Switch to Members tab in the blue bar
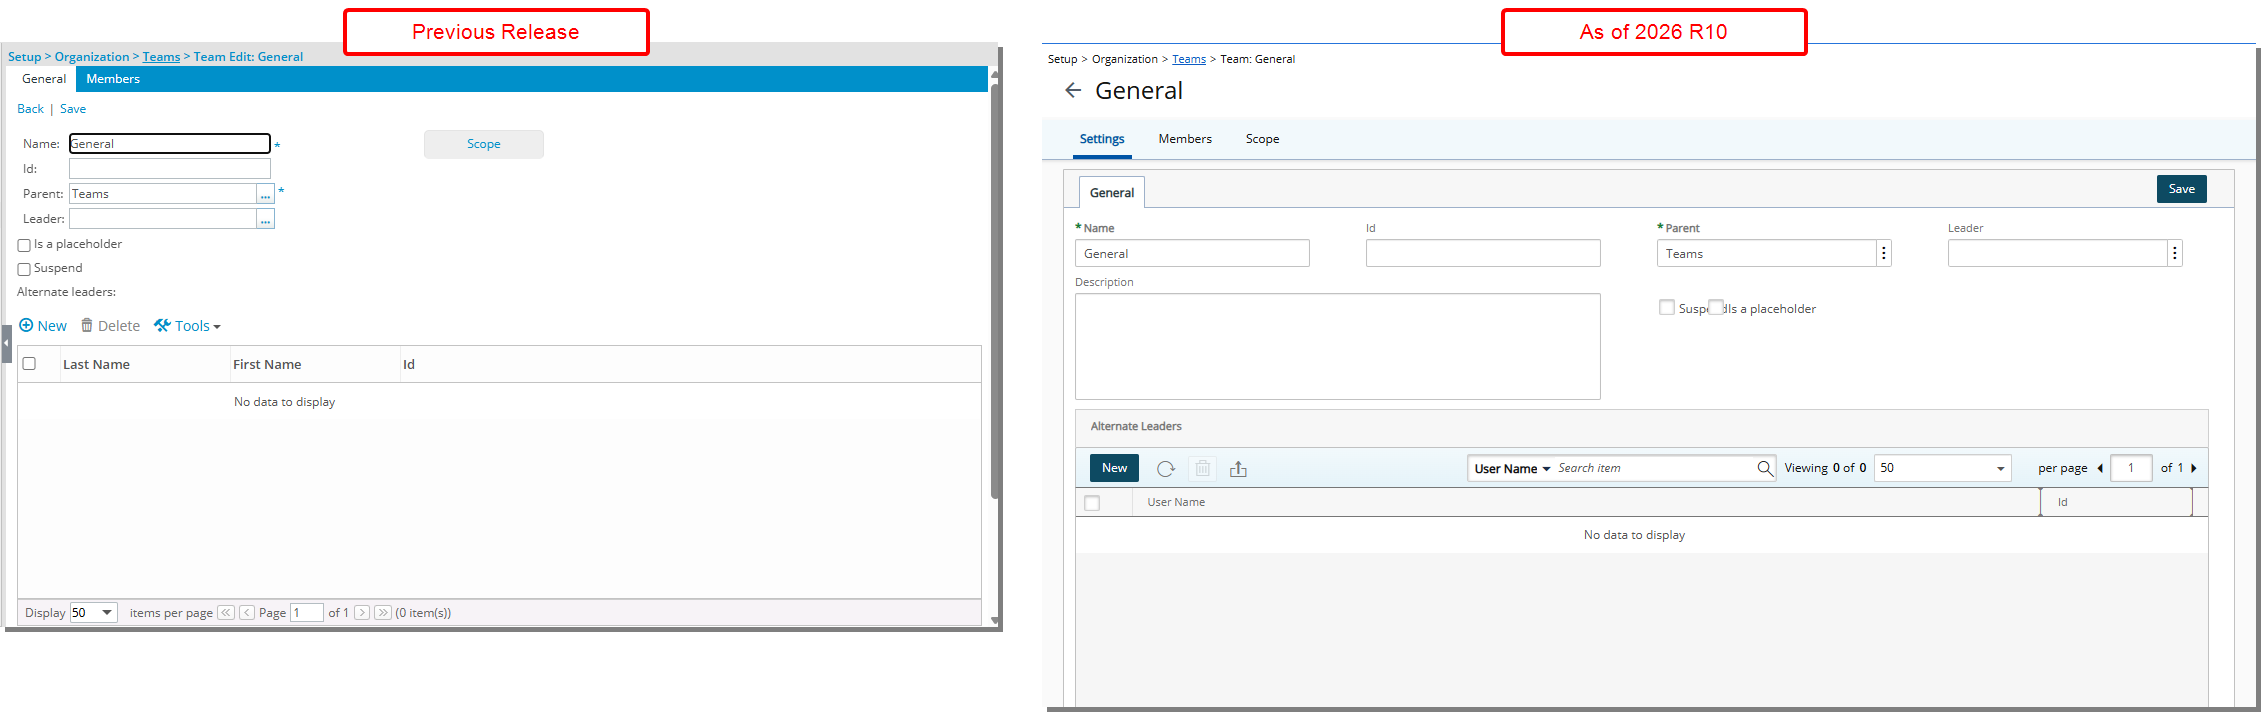The image size is (2266, 717). click(x=113, y=79)
